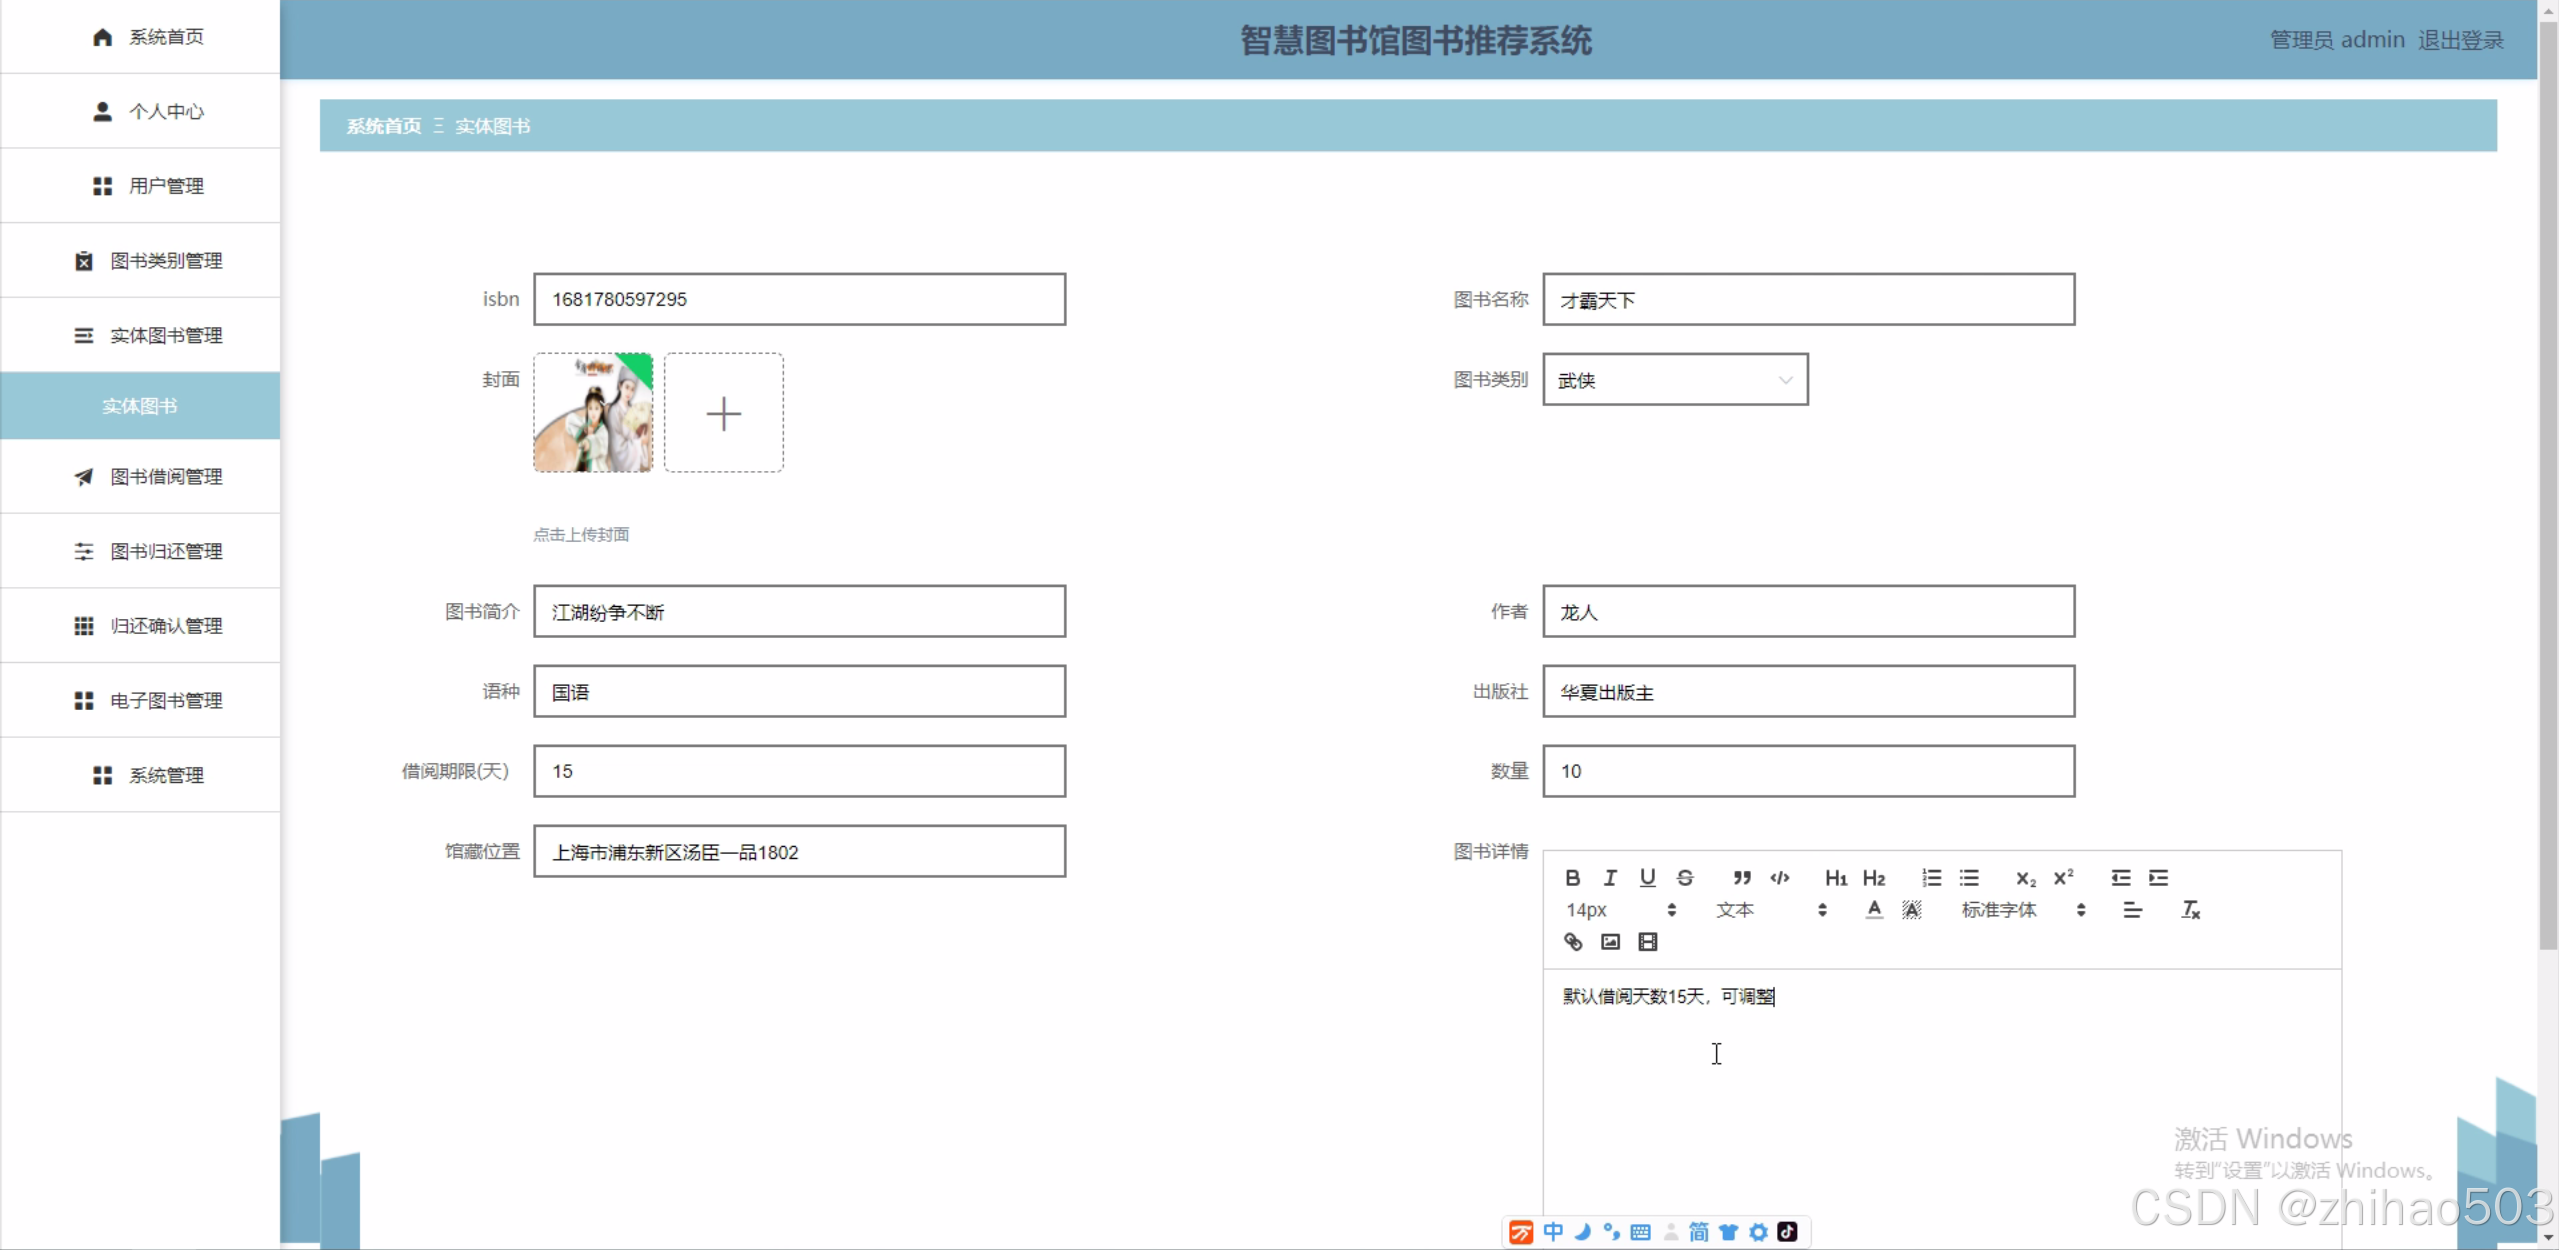Image resolution: width=2559 pixels, height=1250 pixels.
Task: Insert blockquote in book details
Action: click(1742, 878)
